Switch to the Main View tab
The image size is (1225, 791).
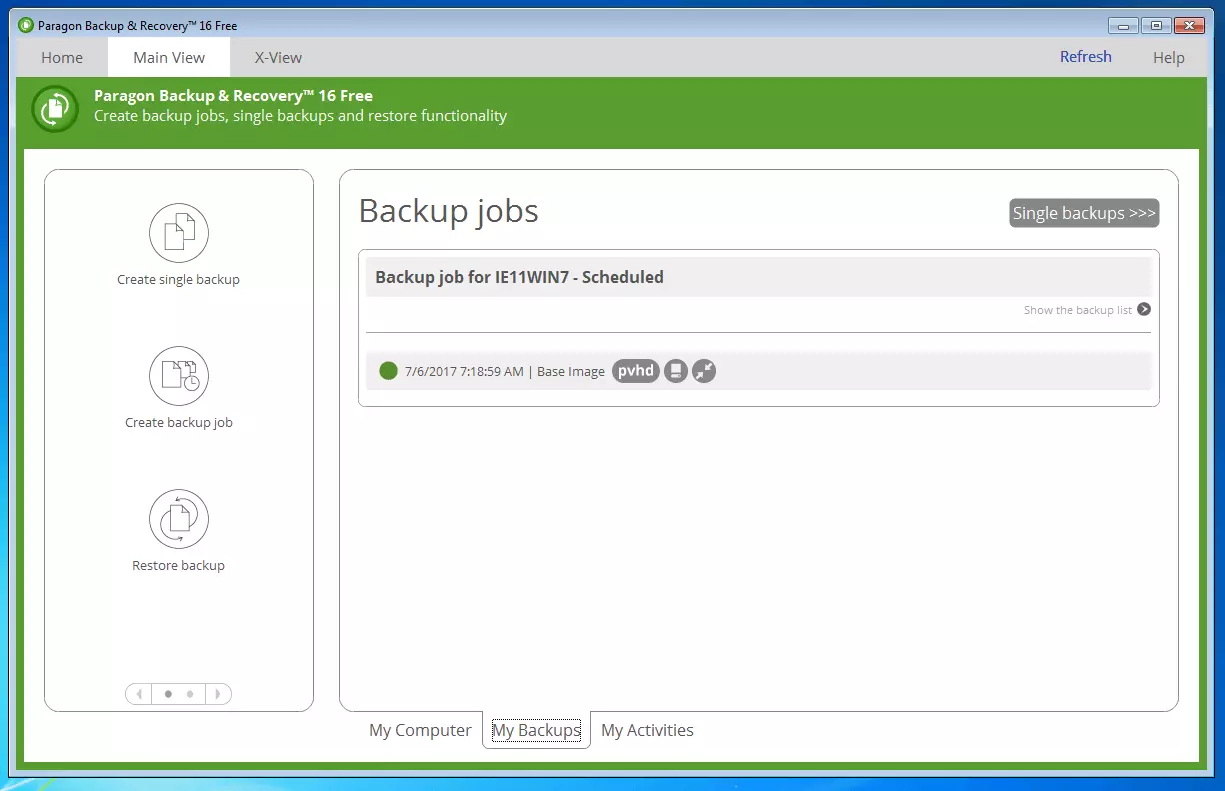tap(169, 57)
